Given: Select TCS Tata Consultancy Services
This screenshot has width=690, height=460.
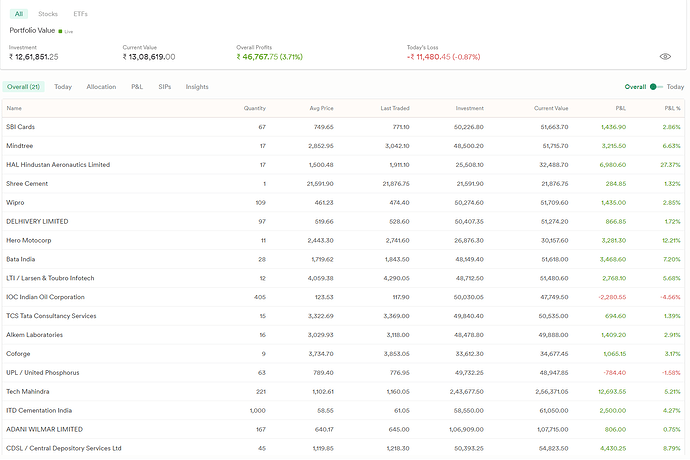Looking at the screenshot, I should (51, 316).
